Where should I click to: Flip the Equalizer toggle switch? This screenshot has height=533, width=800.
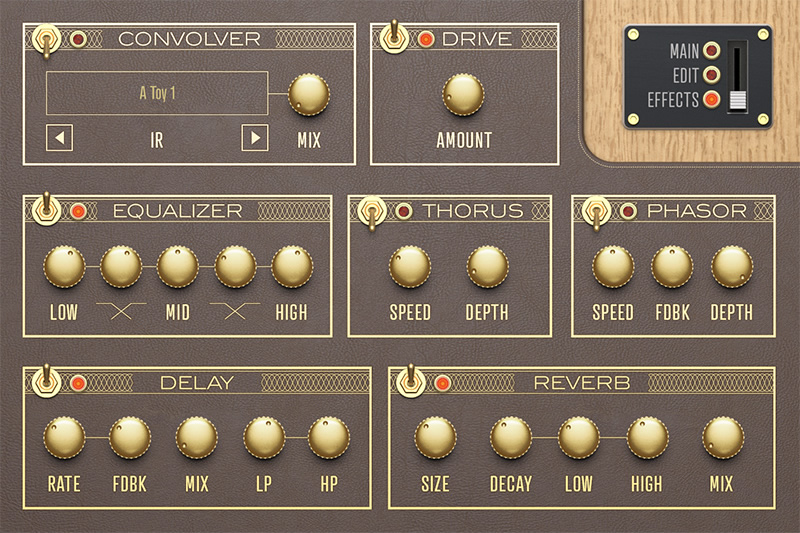46,210
